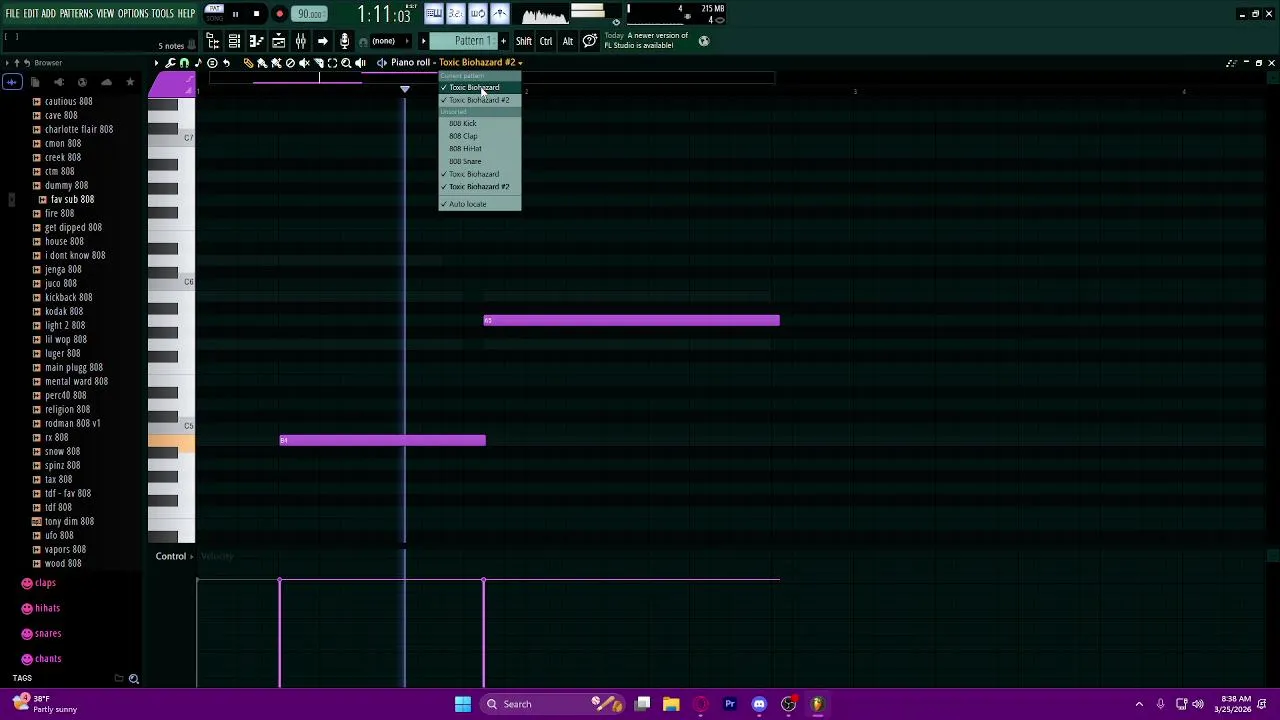Open the TOOLS menu
1280x720 pixels.
click(162, 14)
